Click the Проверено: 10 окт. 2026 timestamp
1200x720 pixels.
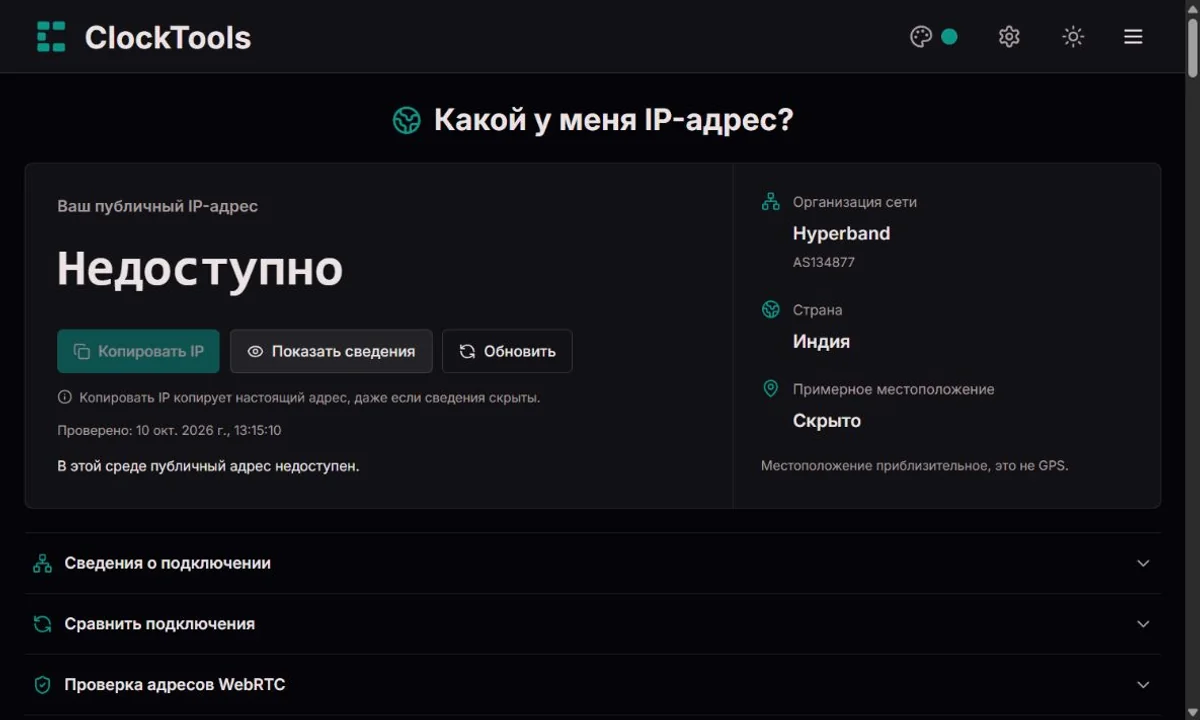coord(169,430)
